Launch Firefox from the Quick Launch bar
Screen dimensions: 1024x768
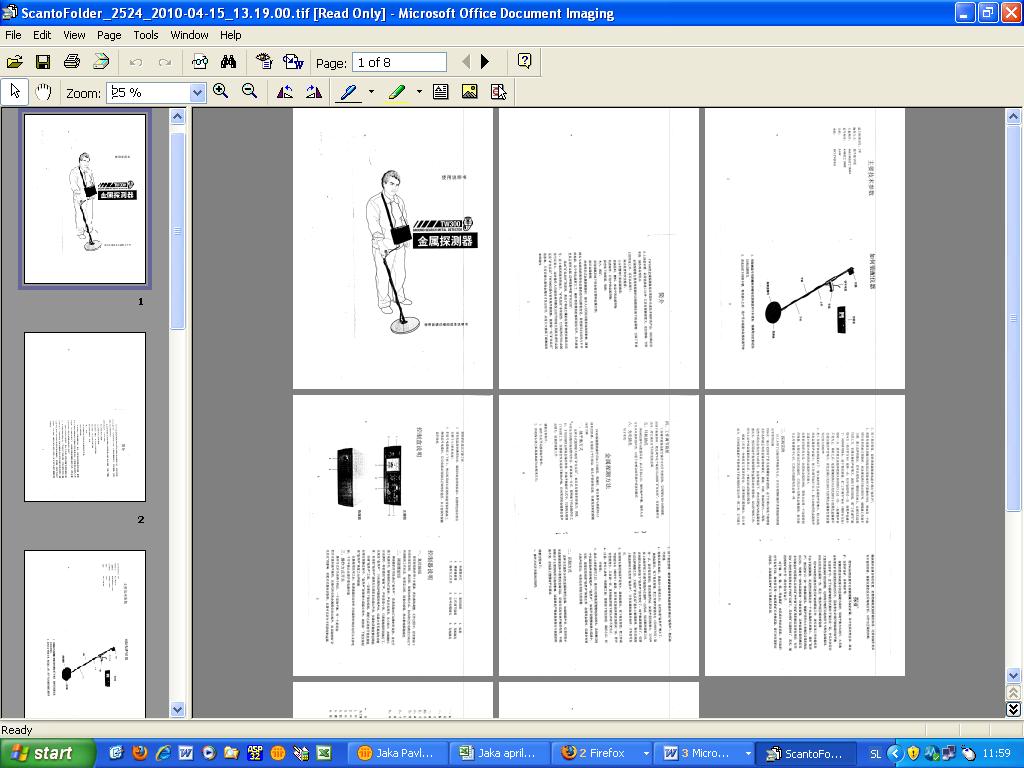pyautogui.click(x=139, y=753)
